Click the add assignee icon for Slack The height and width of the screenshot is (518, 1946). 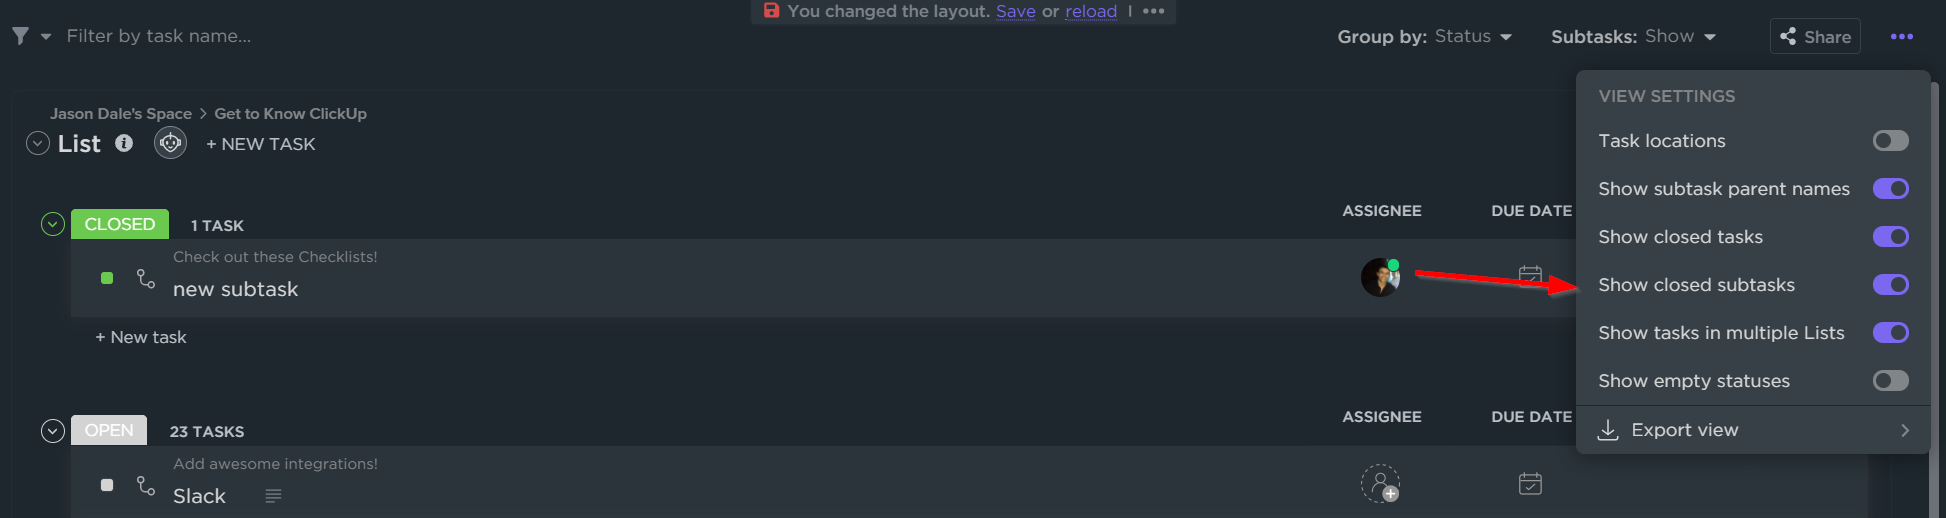tap(1380, 484)
